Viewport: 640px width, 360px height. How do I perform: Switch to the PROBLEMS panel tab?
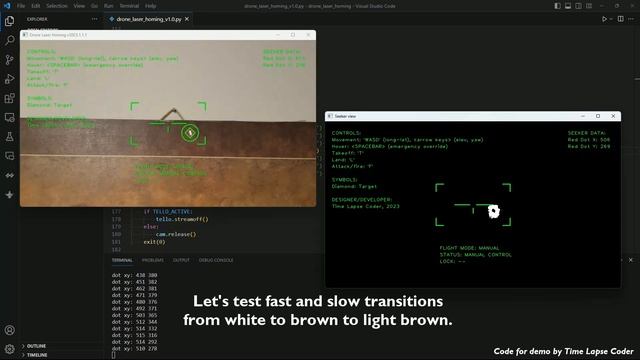click(153, 260)
